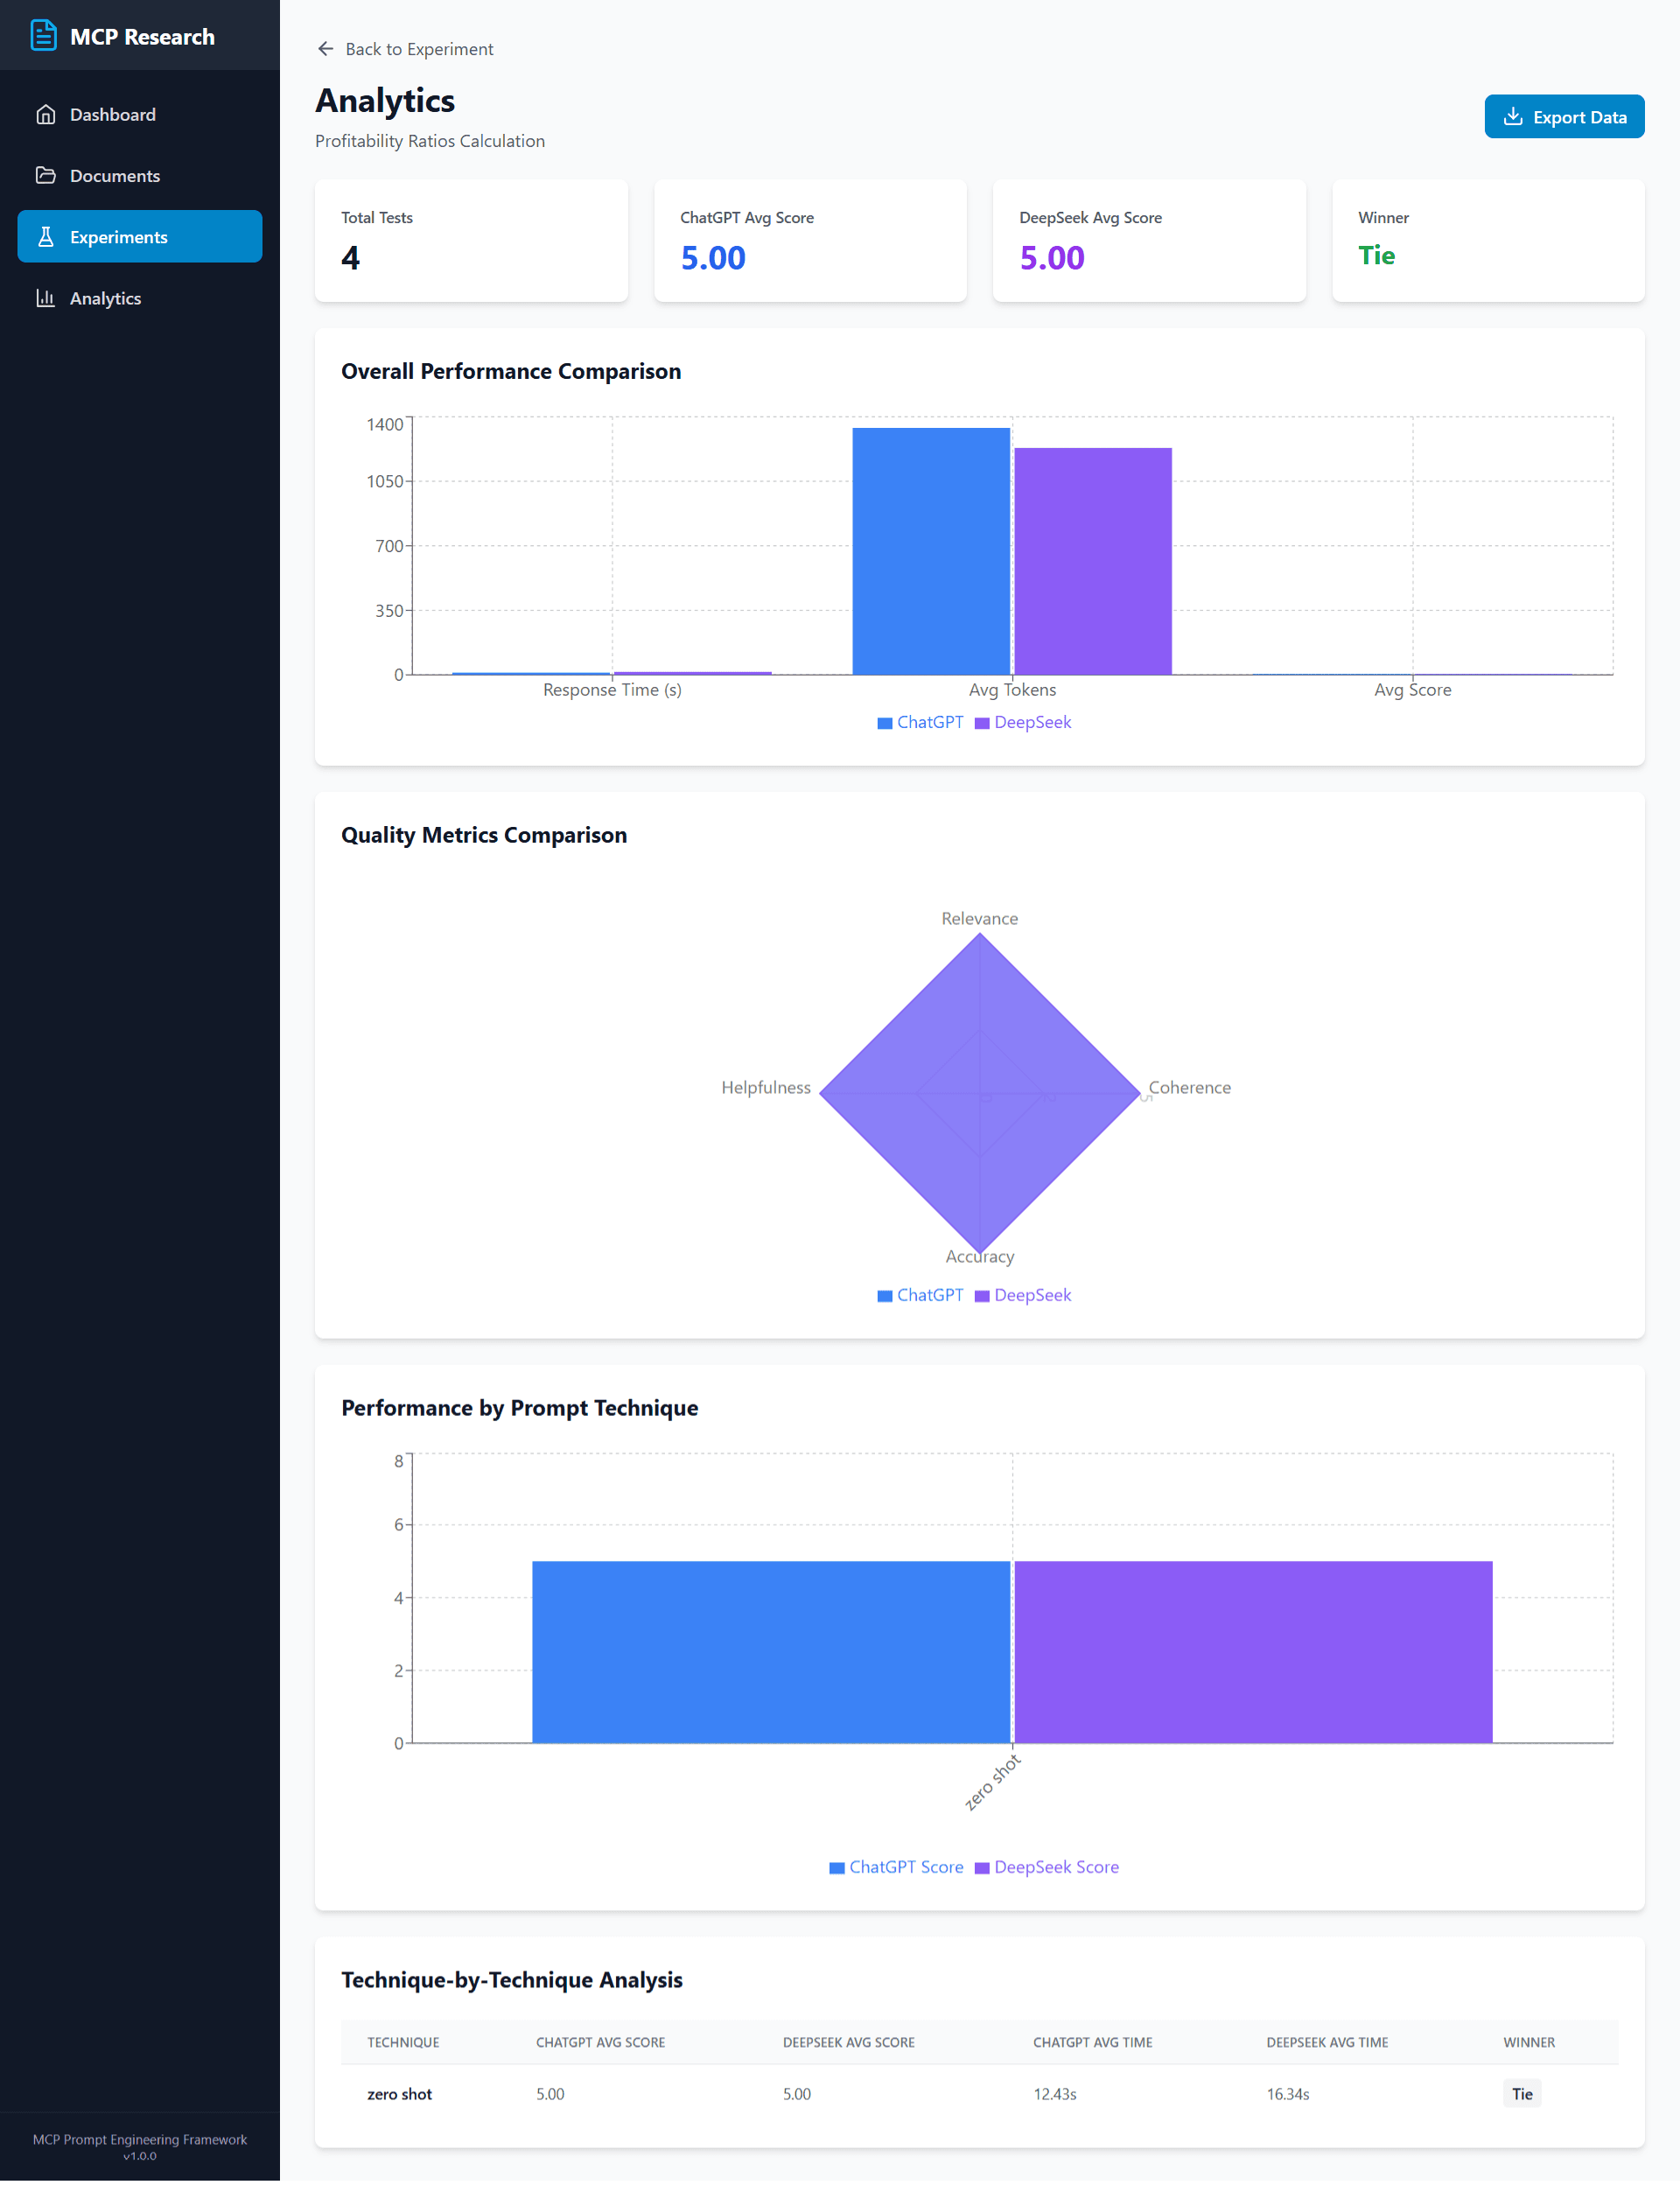Select the Analytics bar chart icon
This screenshot has width=1680, height=2185.
47,298
